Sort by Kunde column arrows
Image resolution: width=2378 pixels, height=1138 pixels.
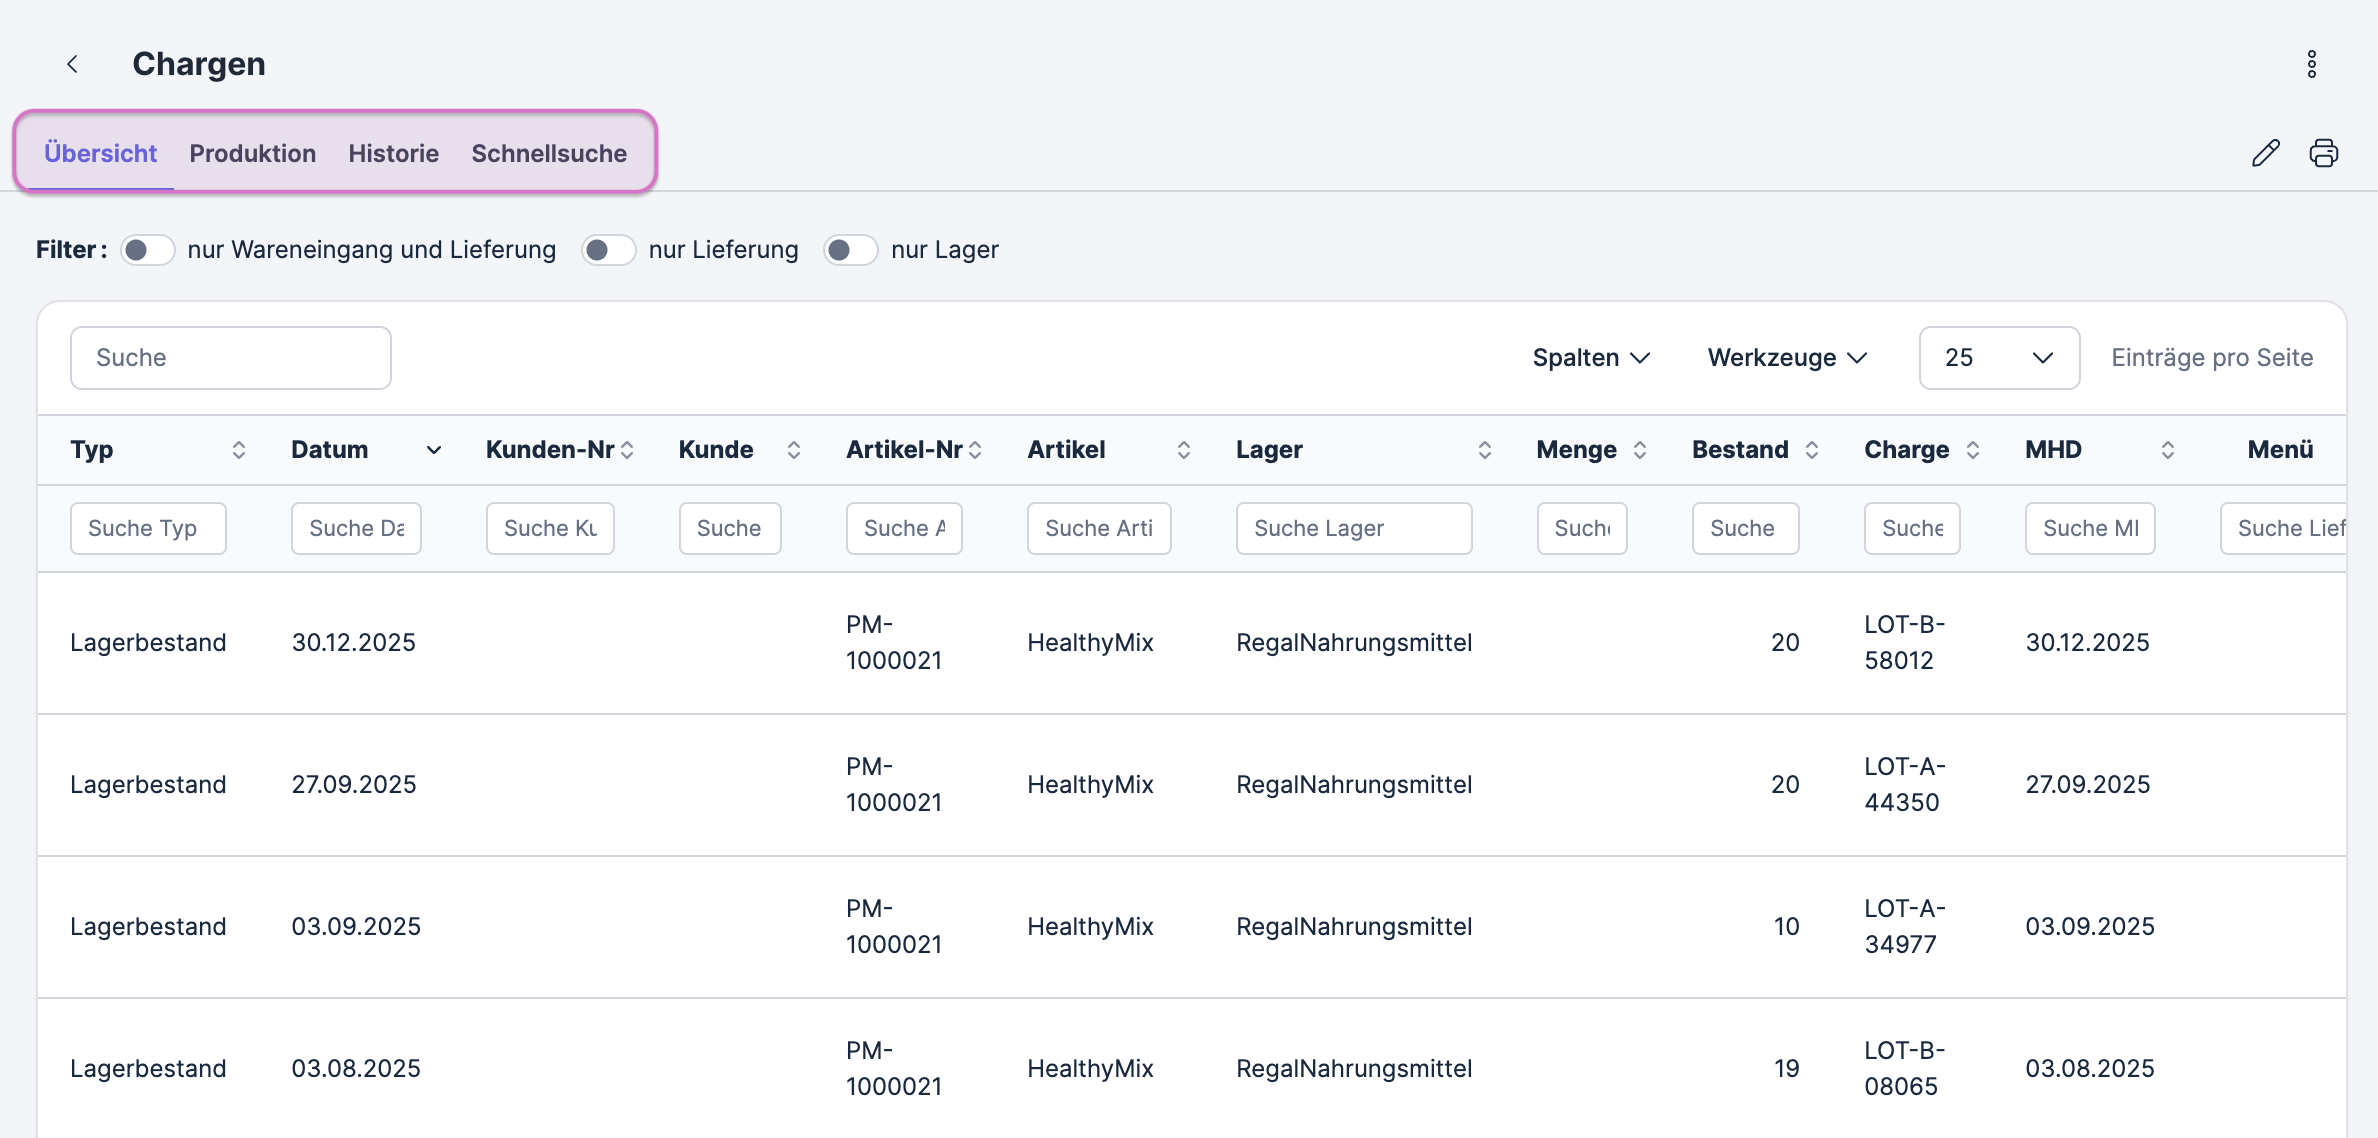tap(793, 450)
